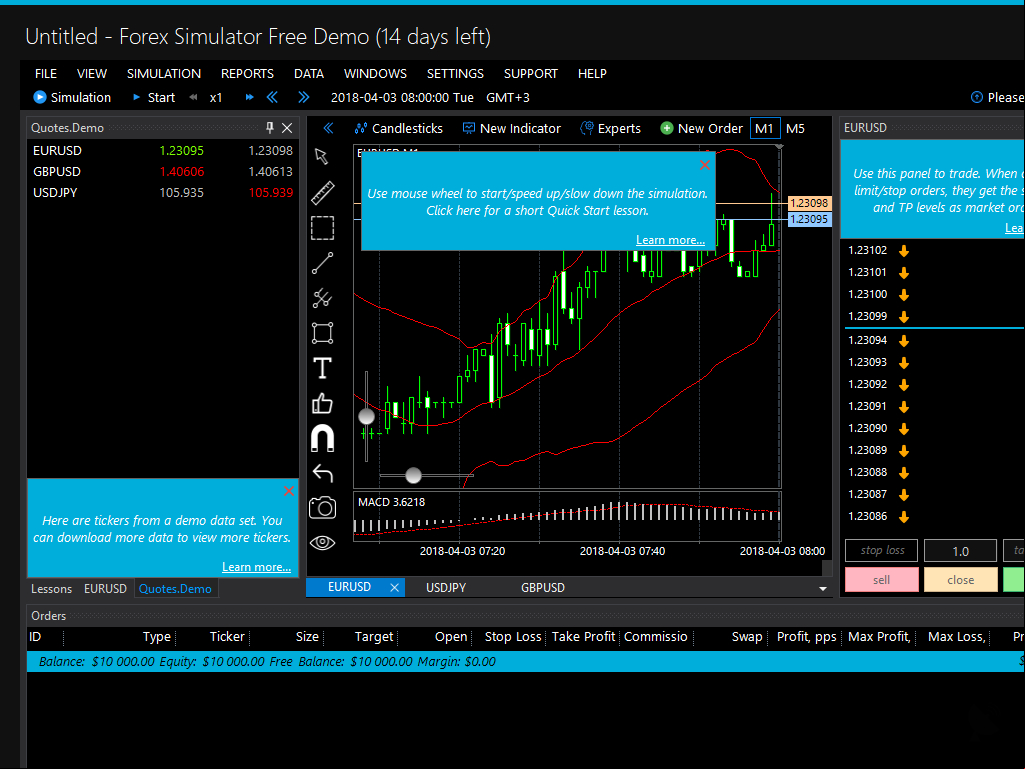Screen dimensions: 1025x769
Task: Select the Quotes.Demo panel tab
Action: (x=175, y=589)
